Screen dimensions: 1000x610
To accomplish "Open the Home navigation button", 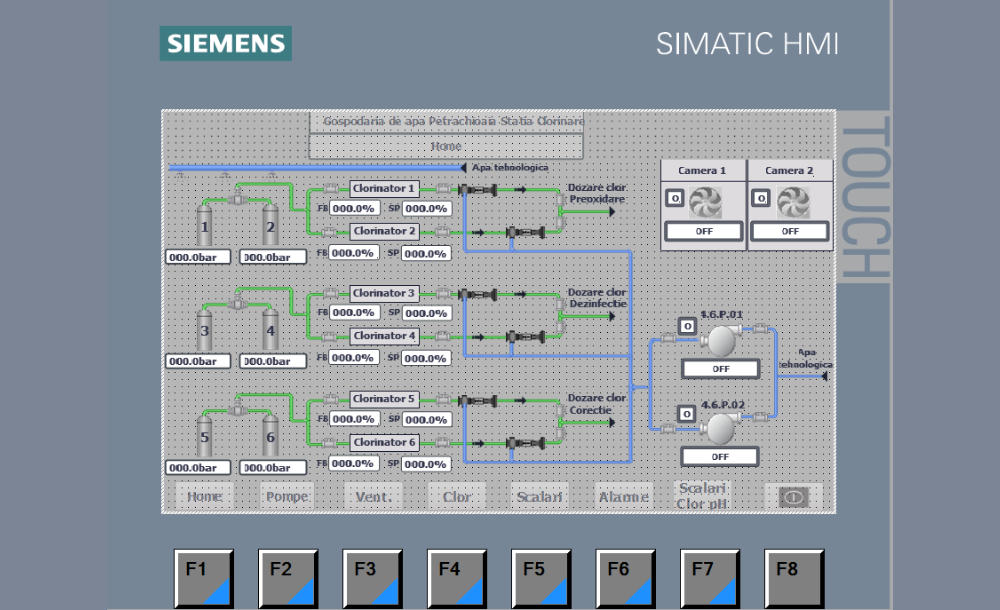I will point(204,496).
